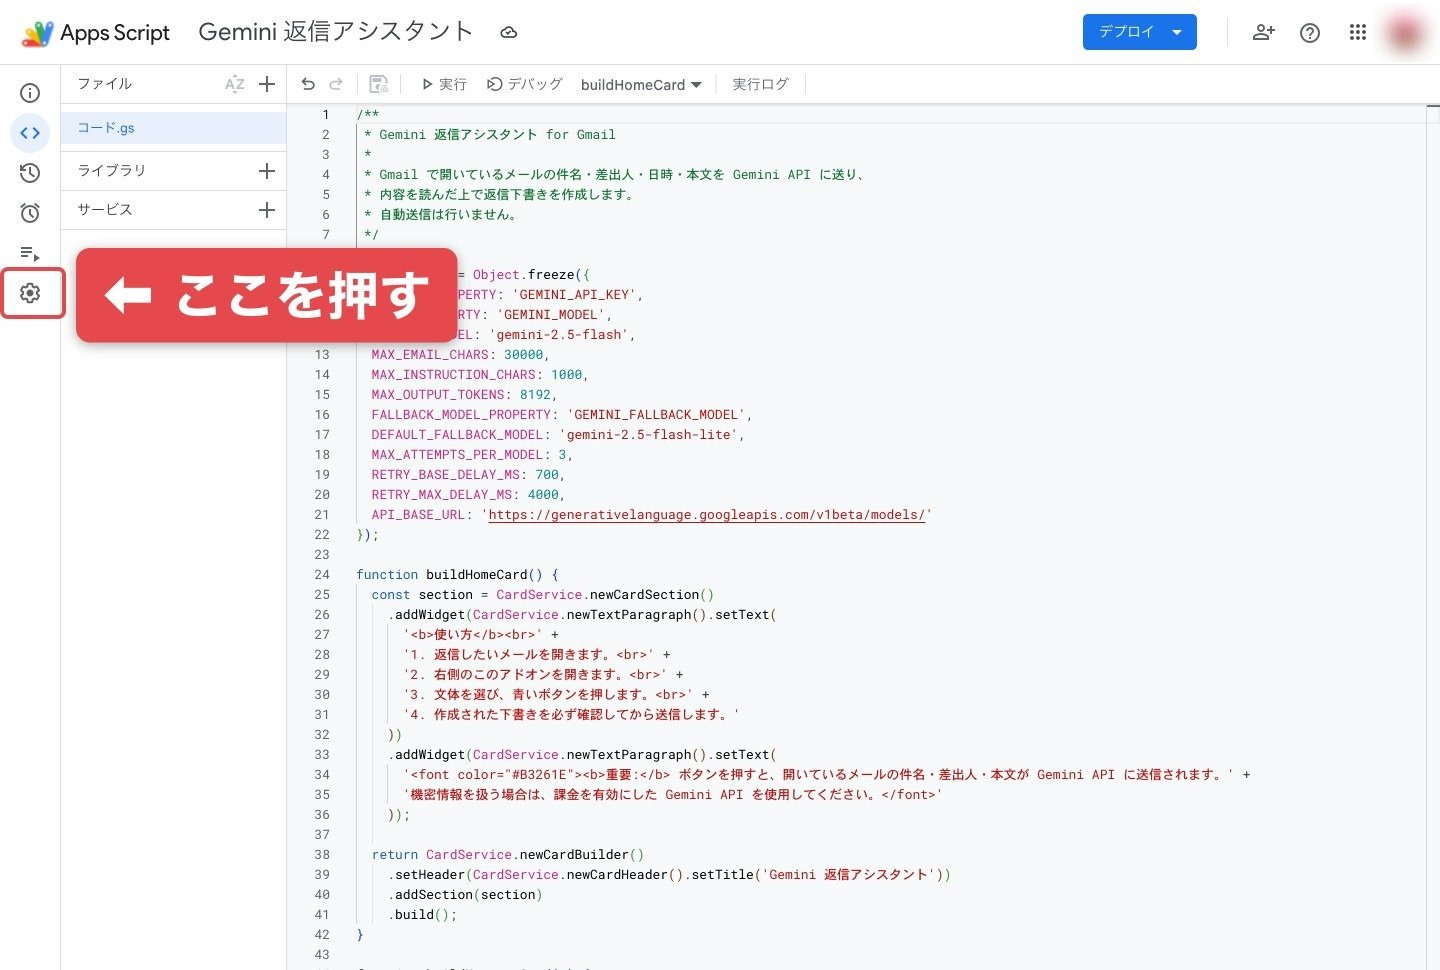Click the '* Gemini 返信アシスタント for Gmail' comment
Viewport: 1440px width, 970px height.
pyautogui.click(x=490, y=135)
